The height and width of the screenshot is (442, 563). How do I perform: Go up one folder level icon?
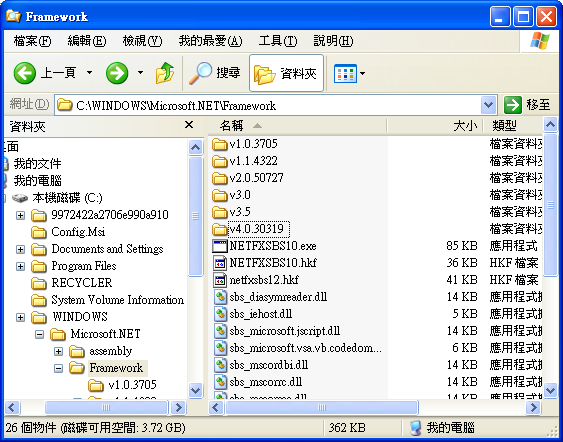tap(165, 73)
